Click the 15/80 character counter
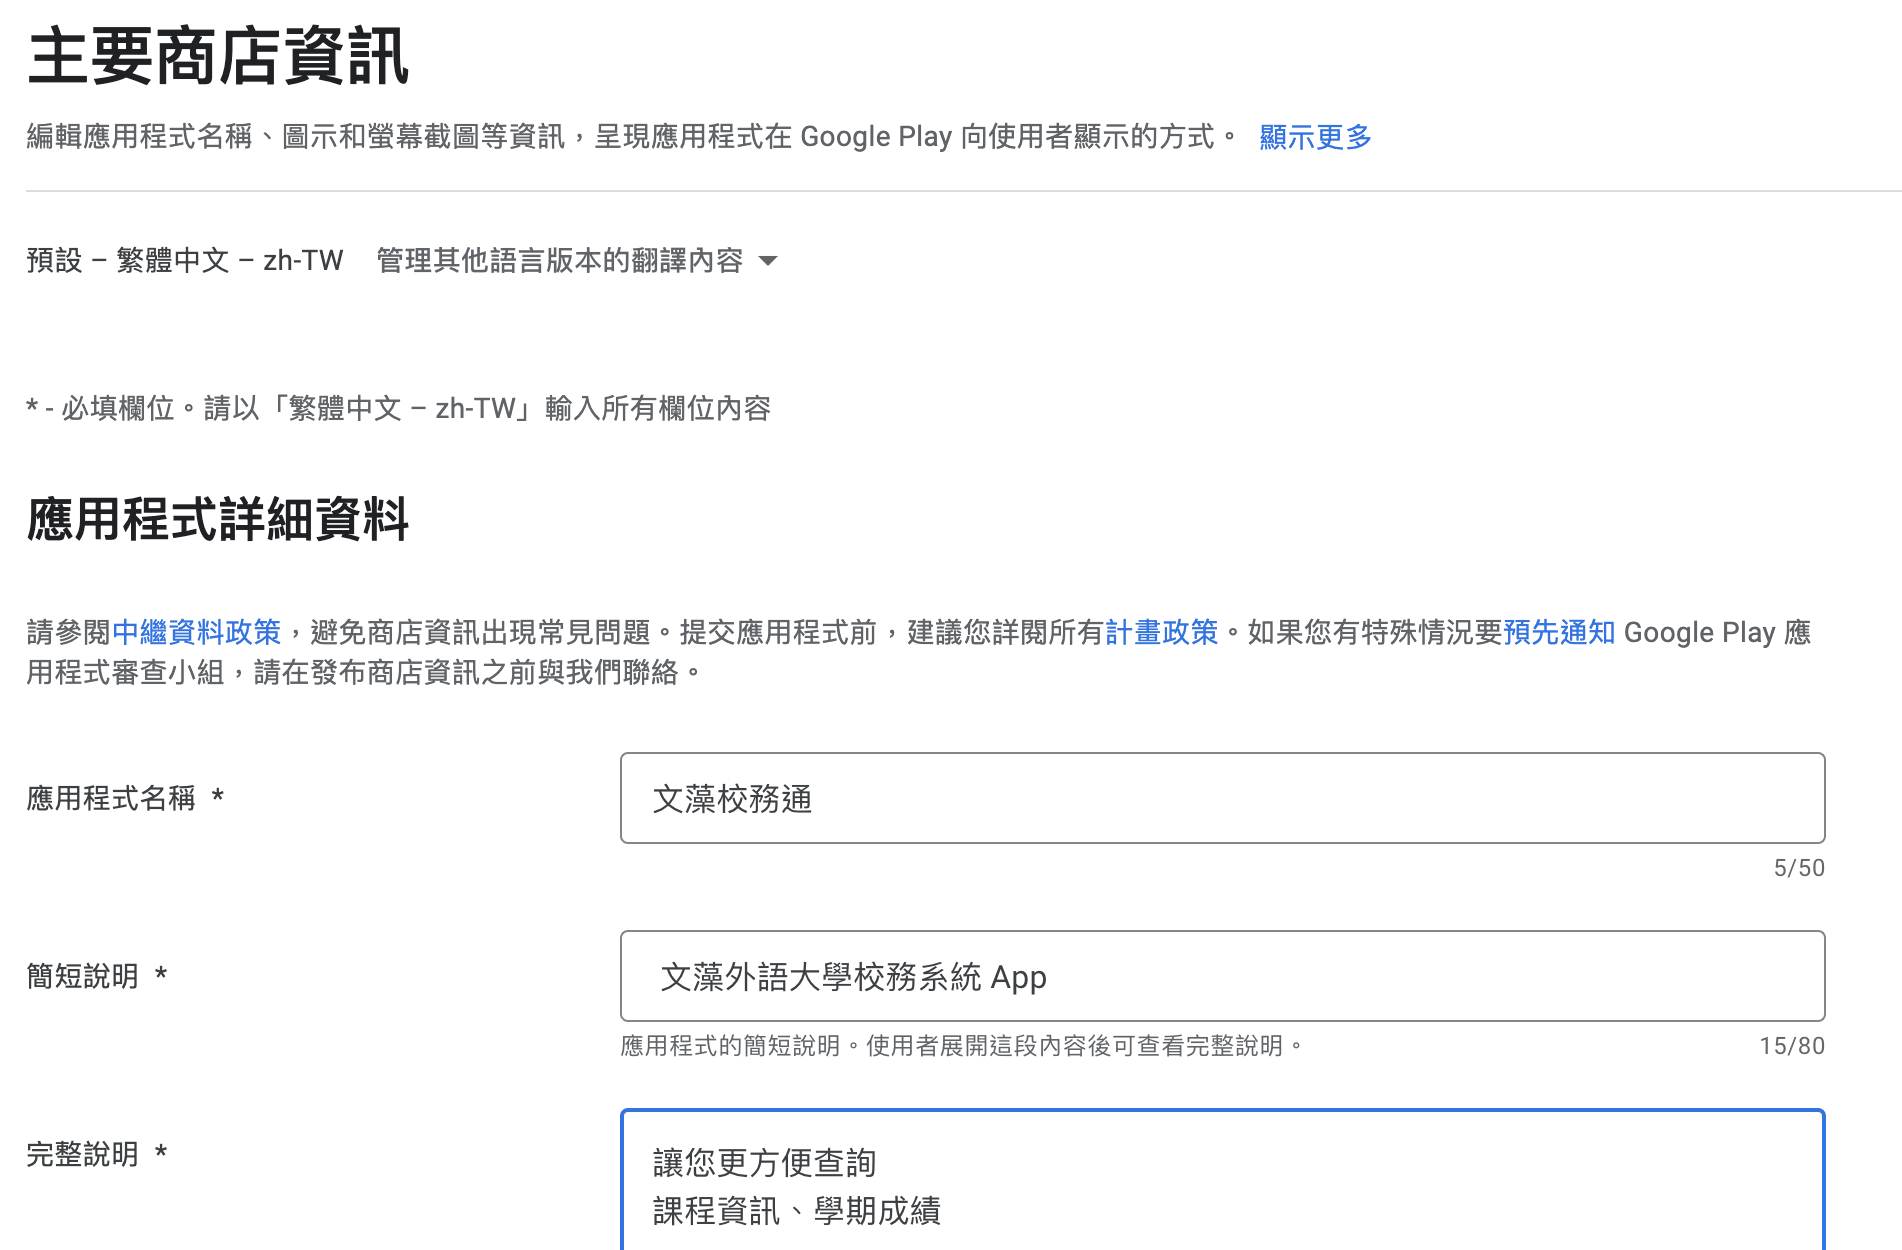 click(1791, 1046)
